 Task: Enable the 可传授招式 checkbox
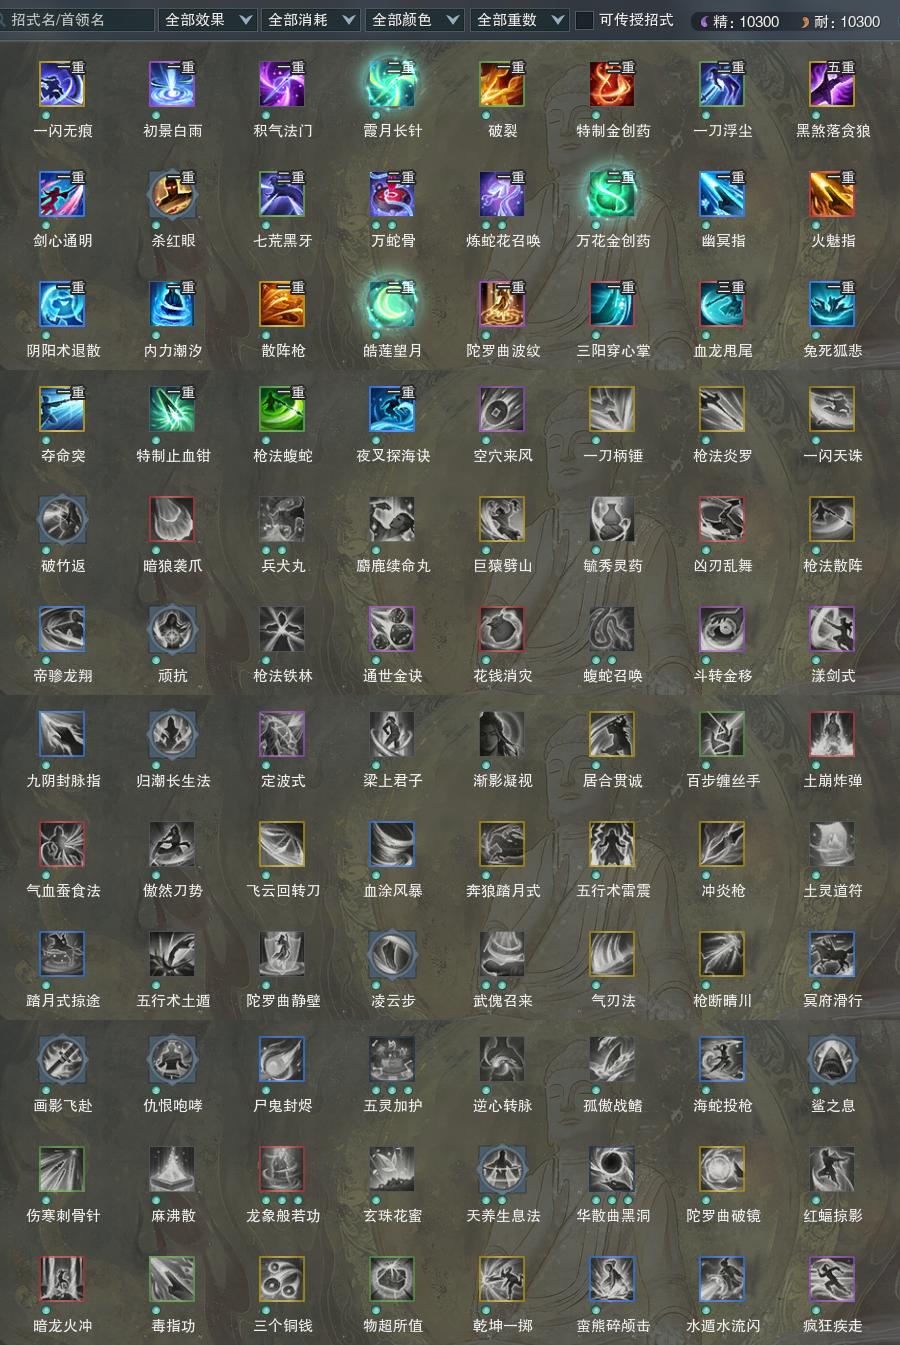[x=585, y=20]
